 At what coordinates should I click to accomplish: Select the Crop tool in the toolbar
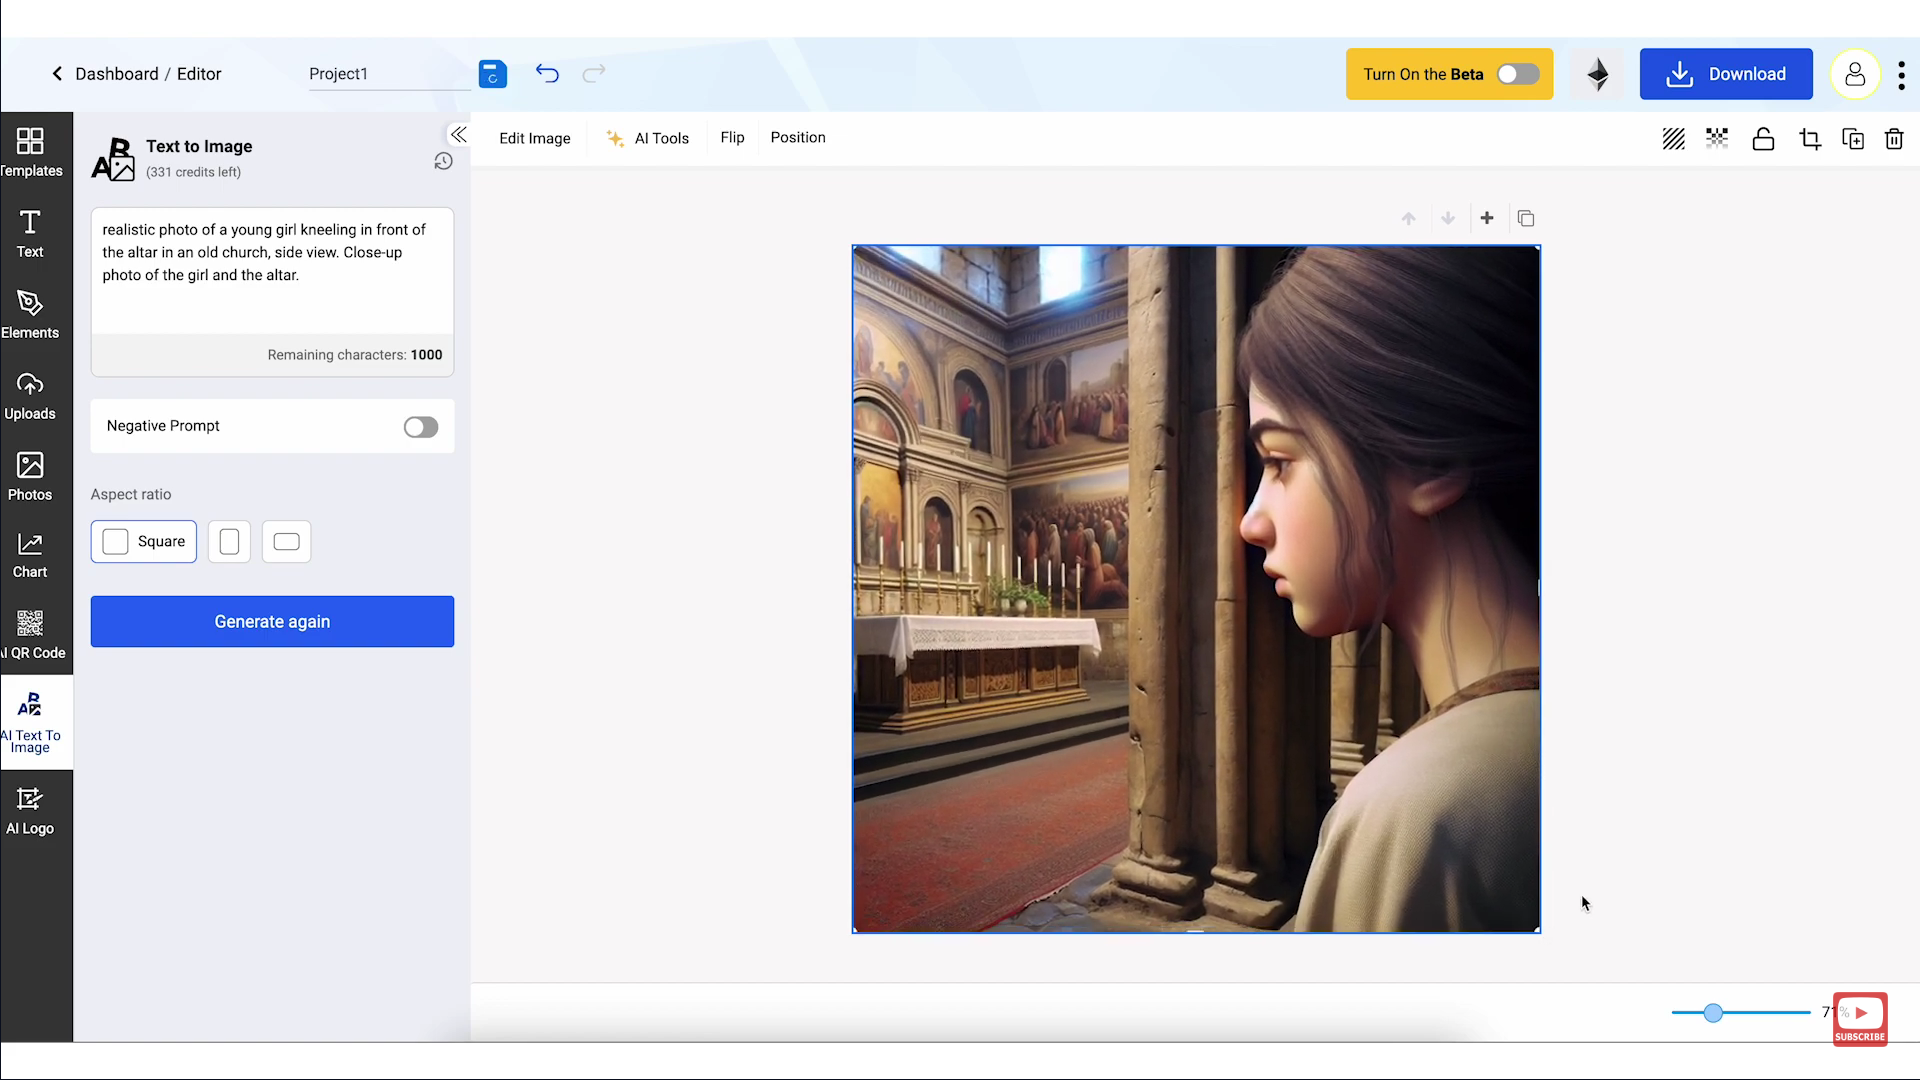[1809, 139]
